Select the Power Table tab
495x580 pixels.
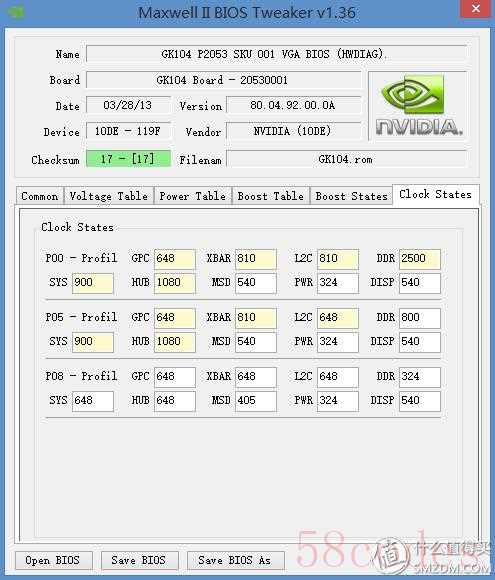[x=193, y=196]
